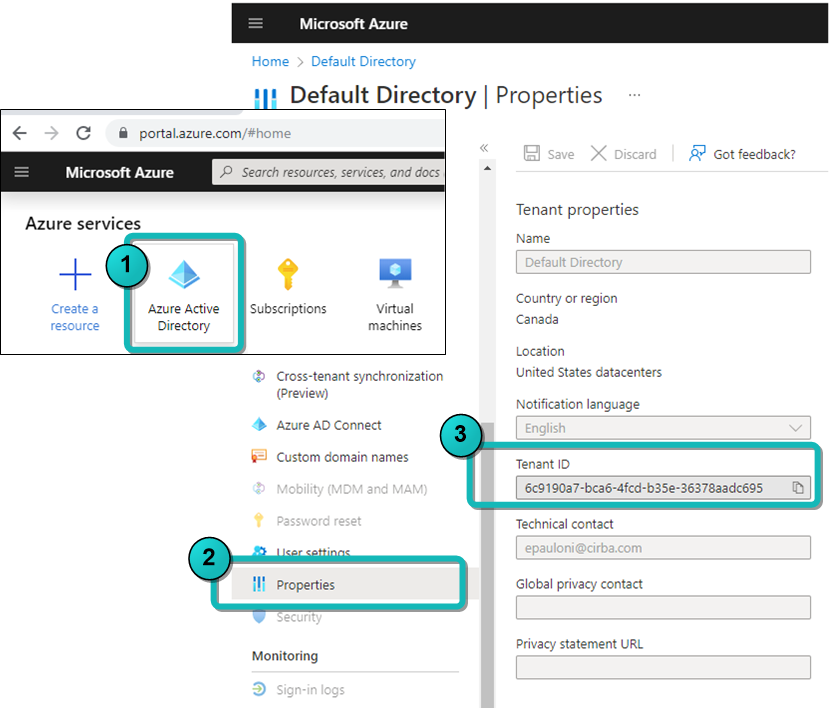
Task: Click the Azure Active Directory label
Action: (184, 317)
